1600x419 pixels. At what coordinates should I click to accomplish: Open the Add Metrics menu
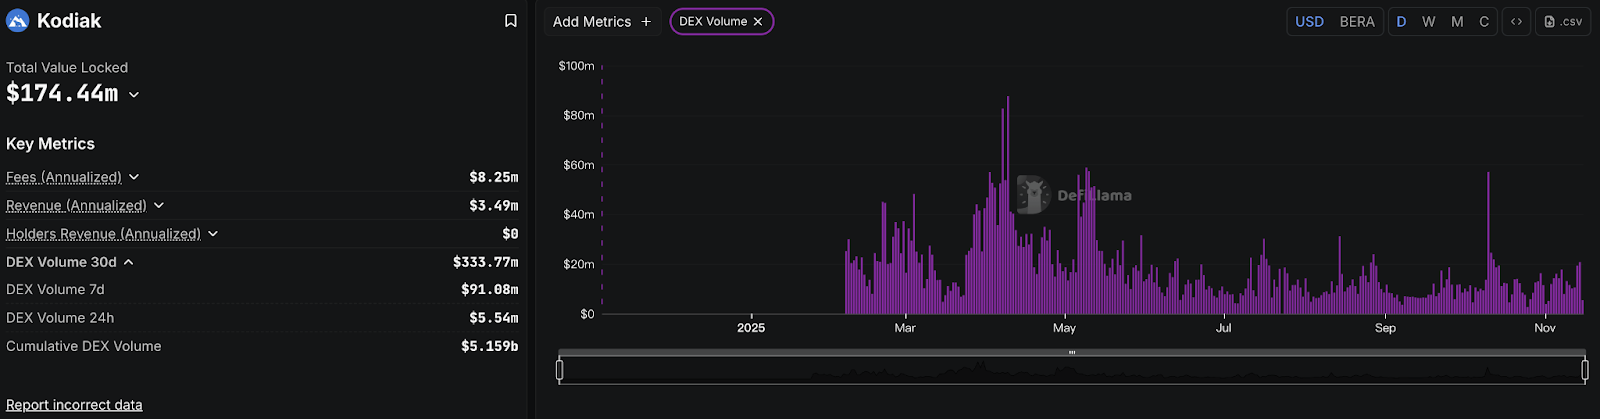(x=602, y=22)
